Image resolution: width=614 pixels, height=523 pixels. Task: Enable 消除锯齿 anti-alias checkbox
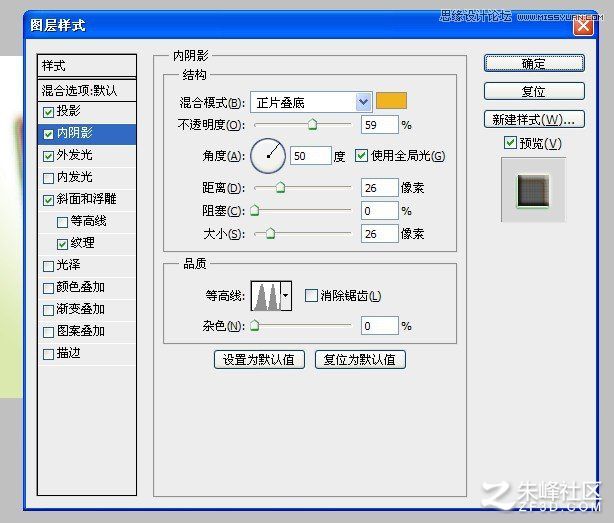coord(311,295)
